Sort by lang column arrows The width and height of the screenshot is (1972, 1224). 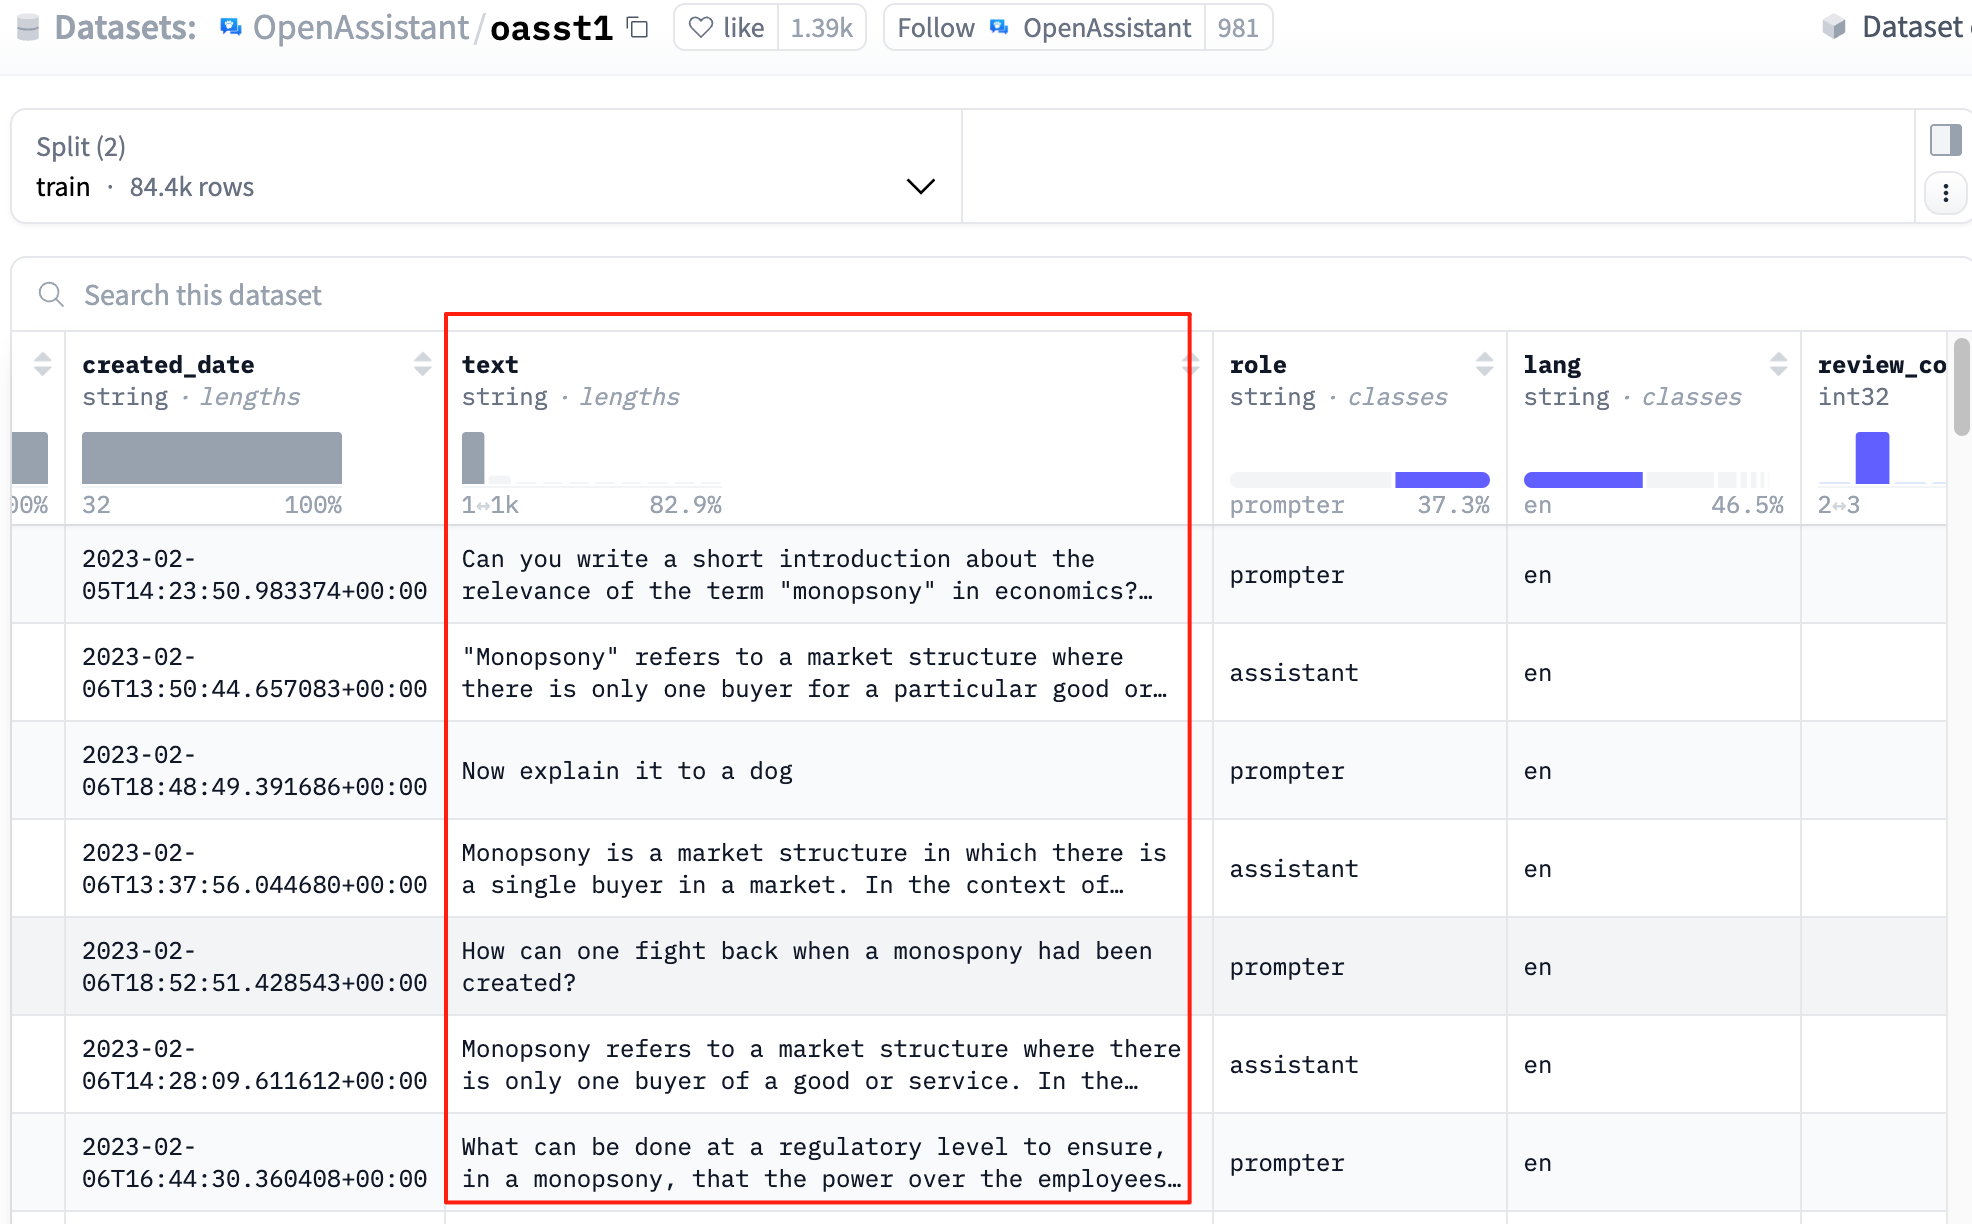pyautogui.click(x=1779, y=364)
